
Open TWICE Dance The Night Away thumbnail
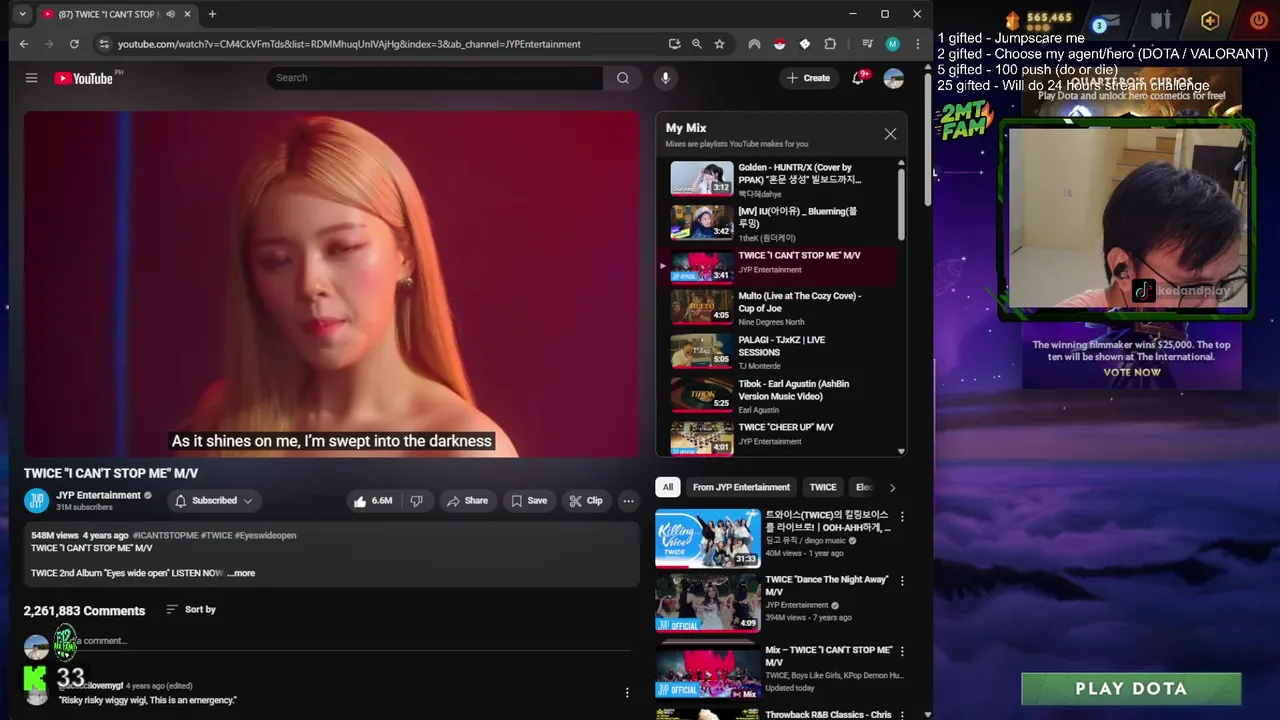(708, 602)
